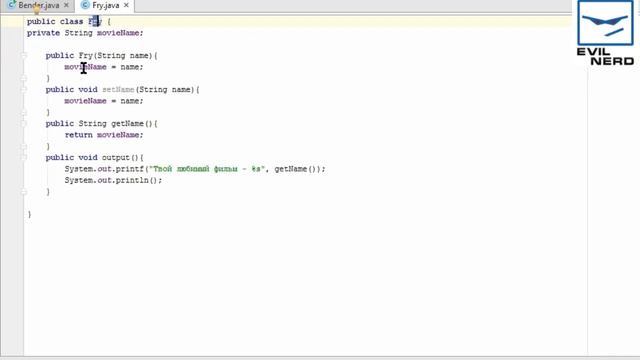Close the Fry.java tab
Screen dimensions: 640x360
(126, 5)
